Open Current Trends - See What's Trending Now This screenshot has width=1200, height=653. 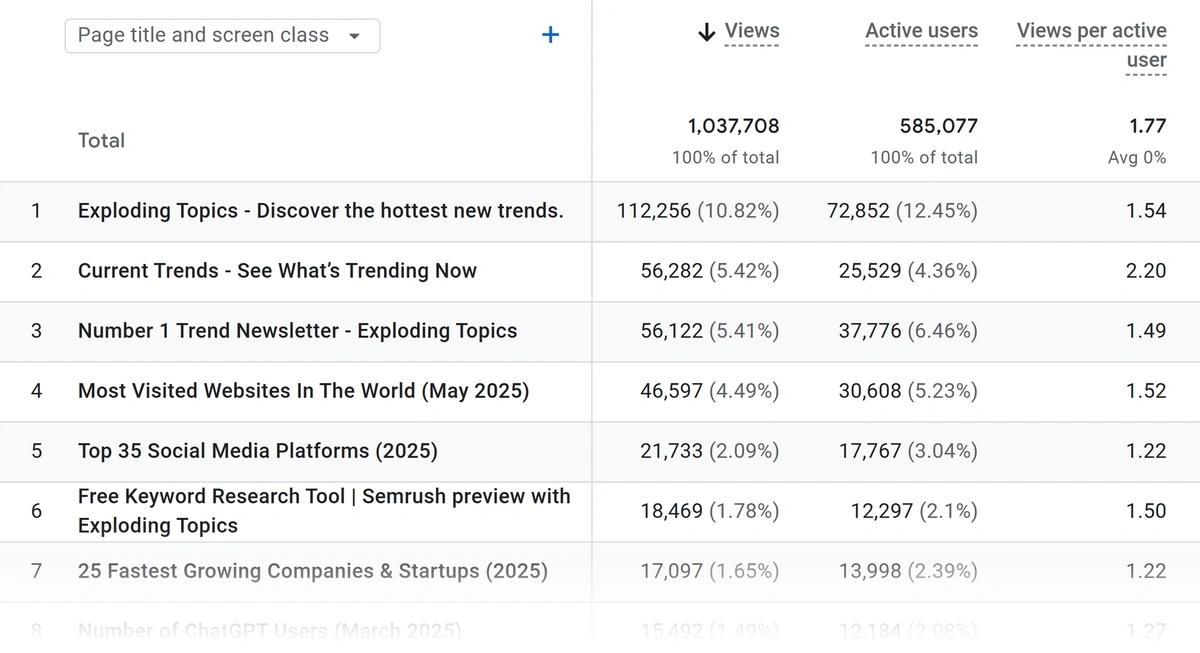[x=277, y=271]
